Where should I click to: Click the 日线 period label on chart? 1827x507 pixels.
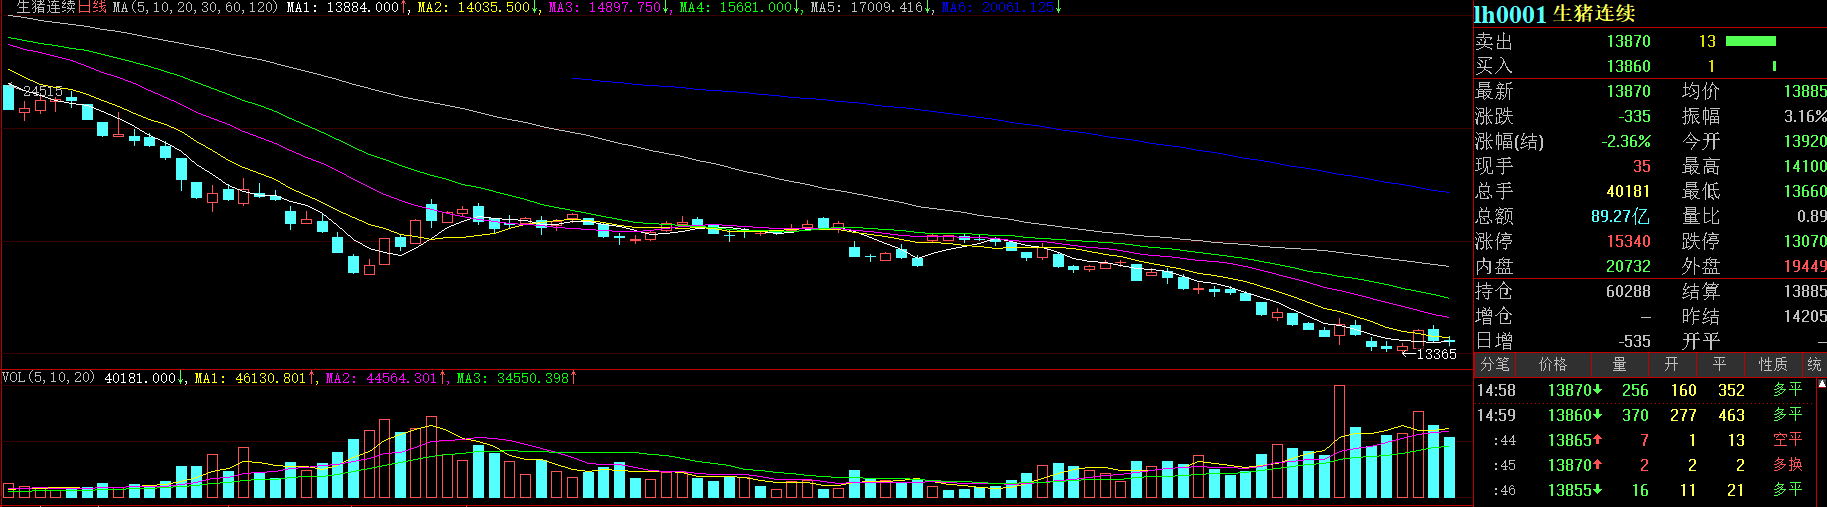[92, 7]
